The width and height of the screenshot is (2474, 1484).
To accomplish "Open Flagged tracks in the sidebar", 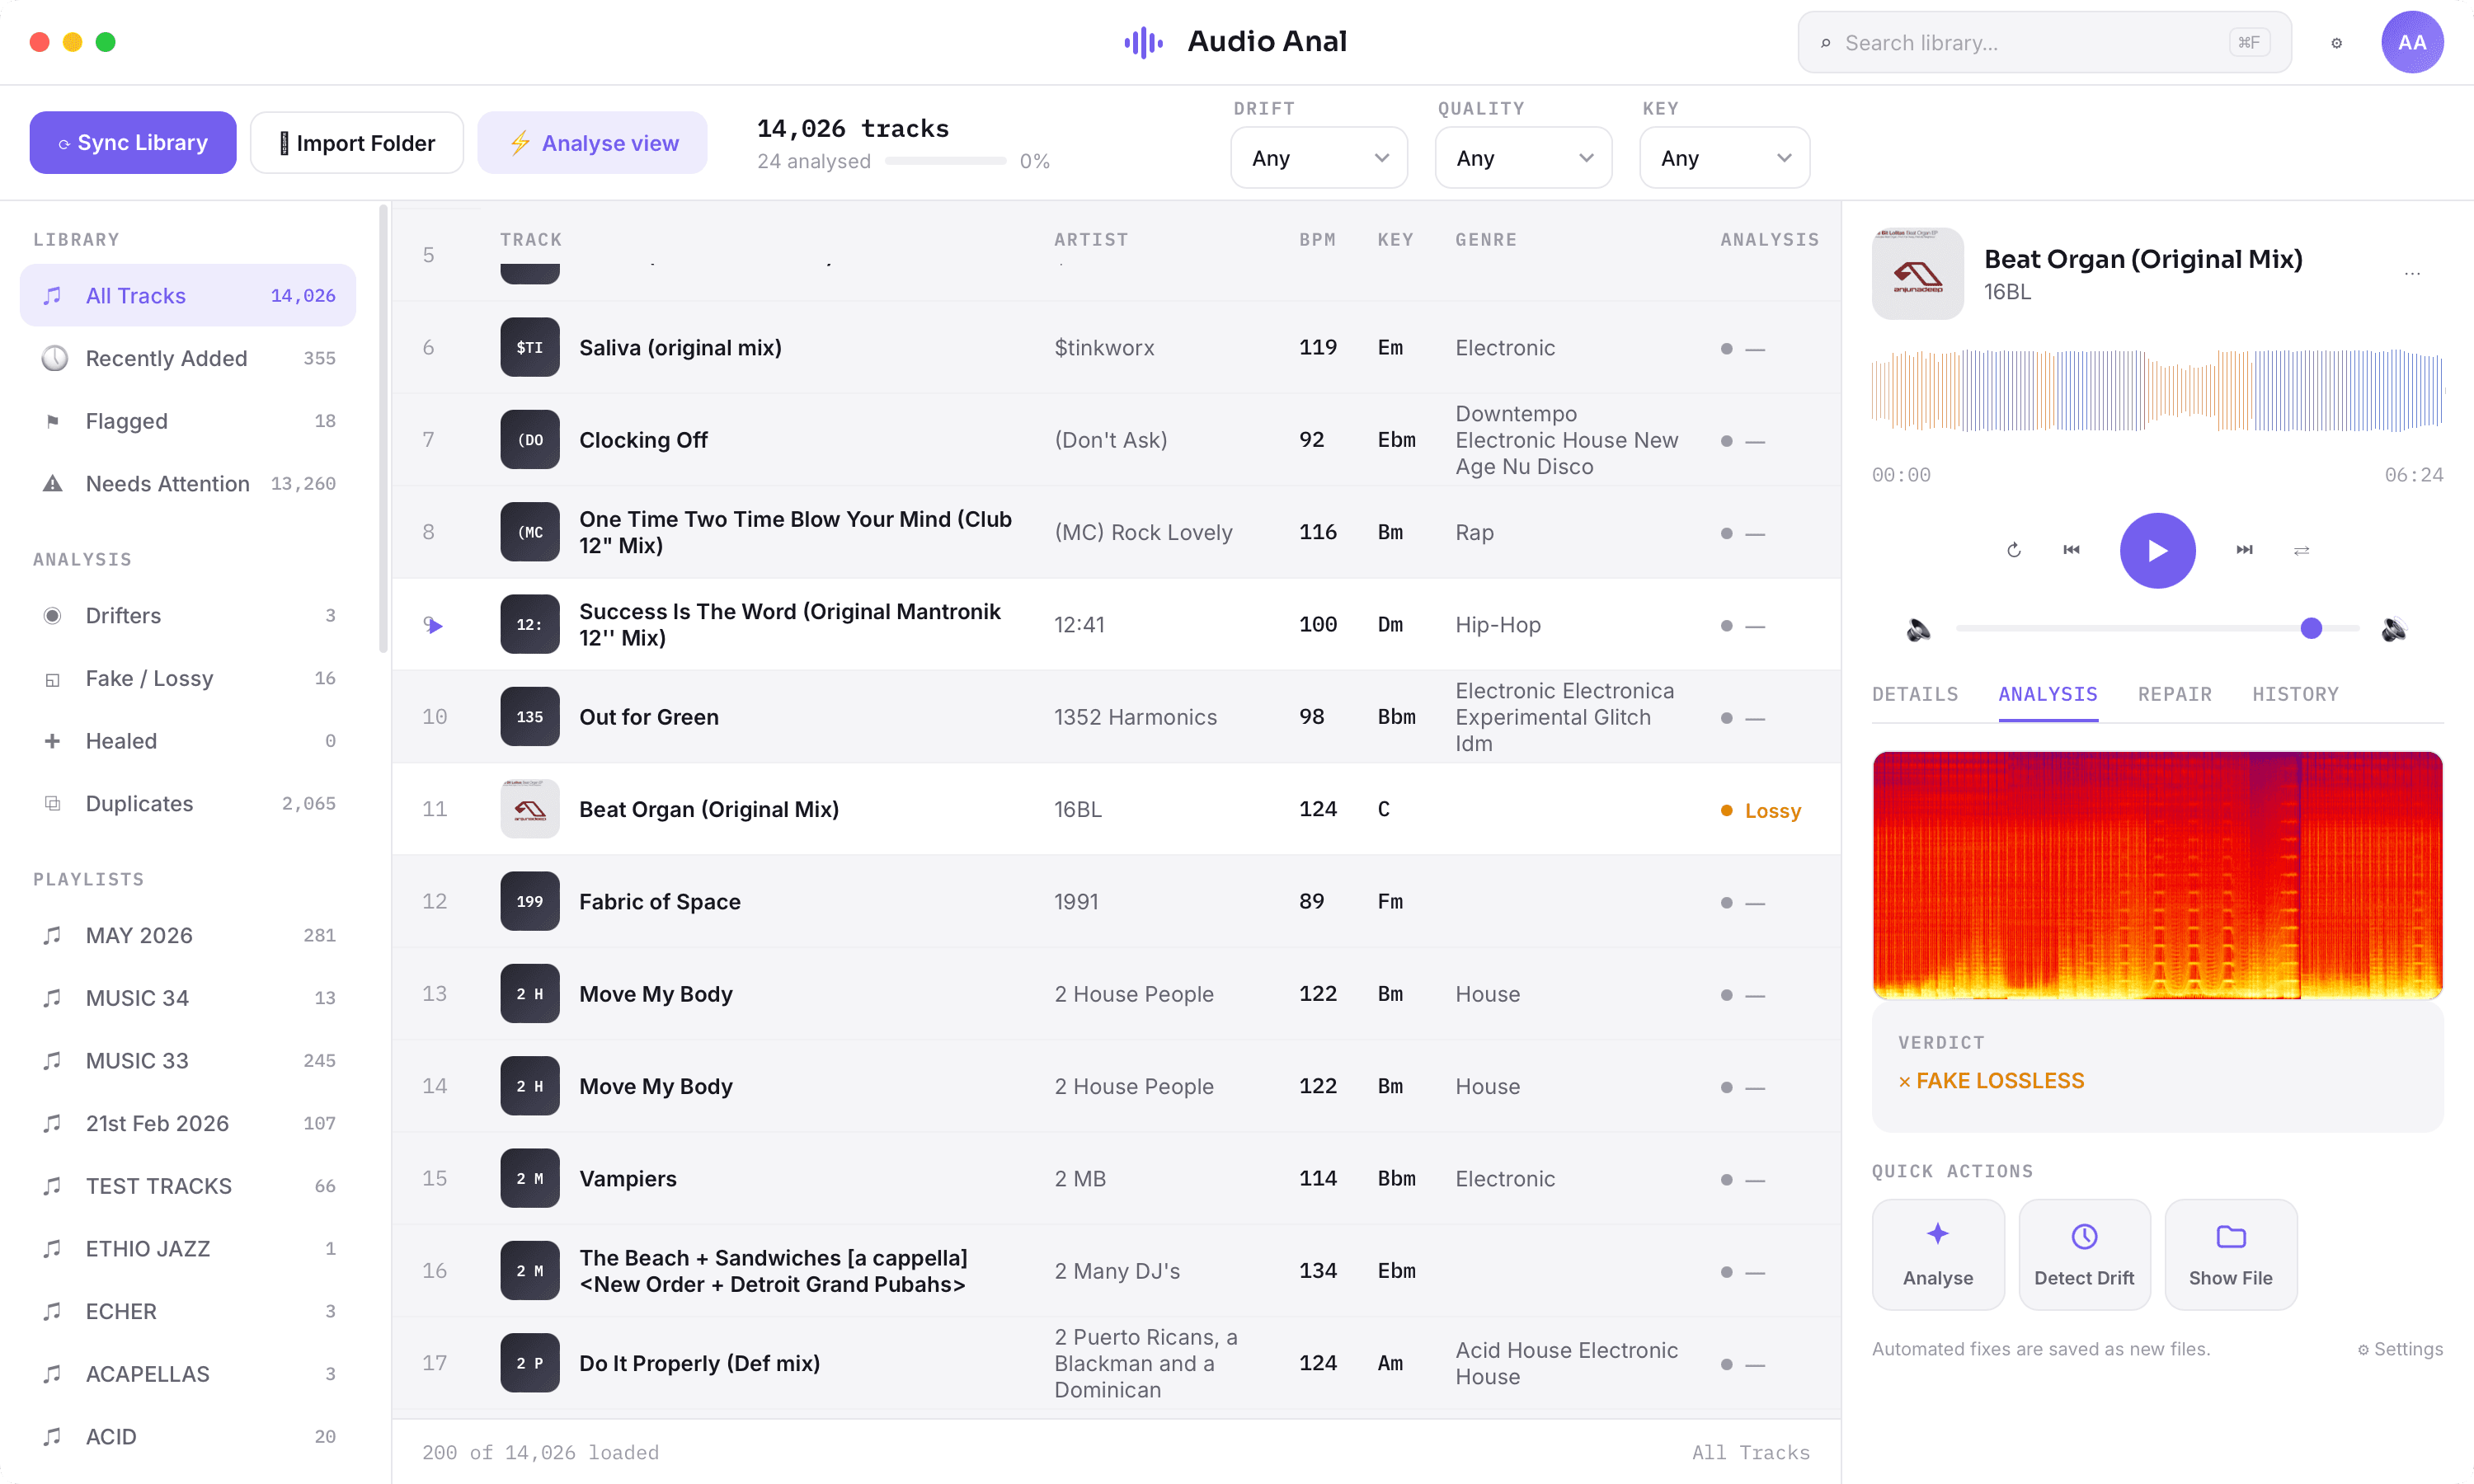I will (x=188, y=421).
